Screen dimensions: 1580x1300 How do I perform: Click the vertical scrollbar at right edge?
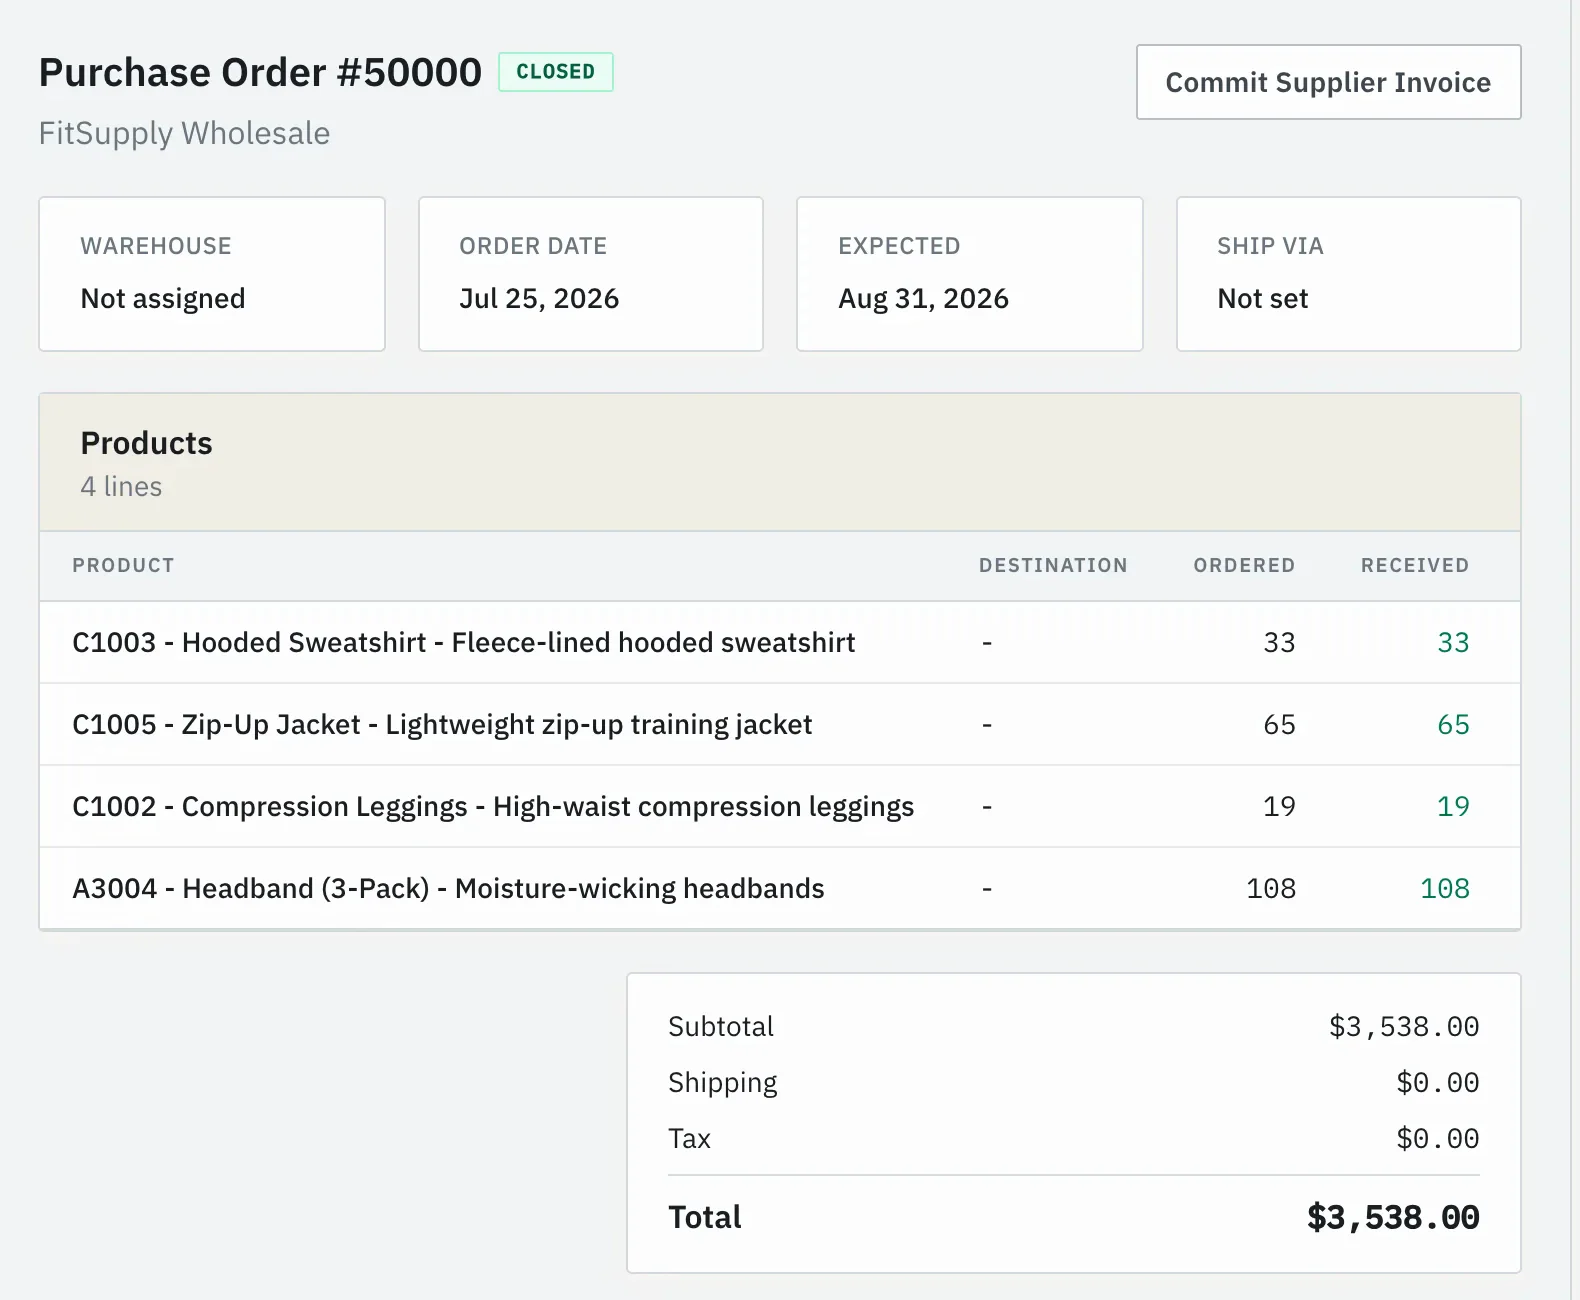tap(1575, 650)
